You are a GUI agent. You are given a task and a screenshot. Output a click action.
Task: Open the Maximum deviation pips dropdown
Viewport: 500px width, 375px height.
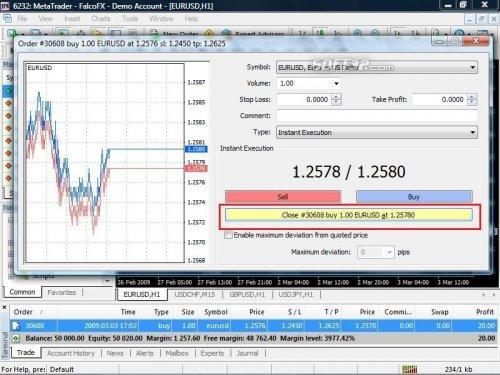389,252
